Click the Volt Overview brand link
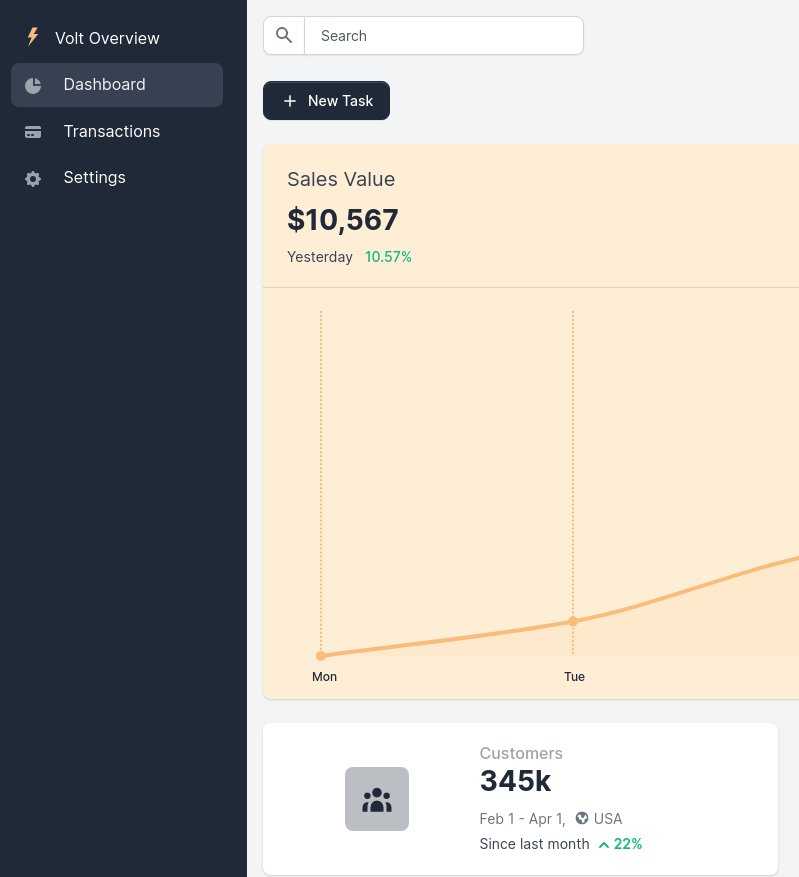The width and height of the screenshot is (799, 877). click(x=107, y=38)
